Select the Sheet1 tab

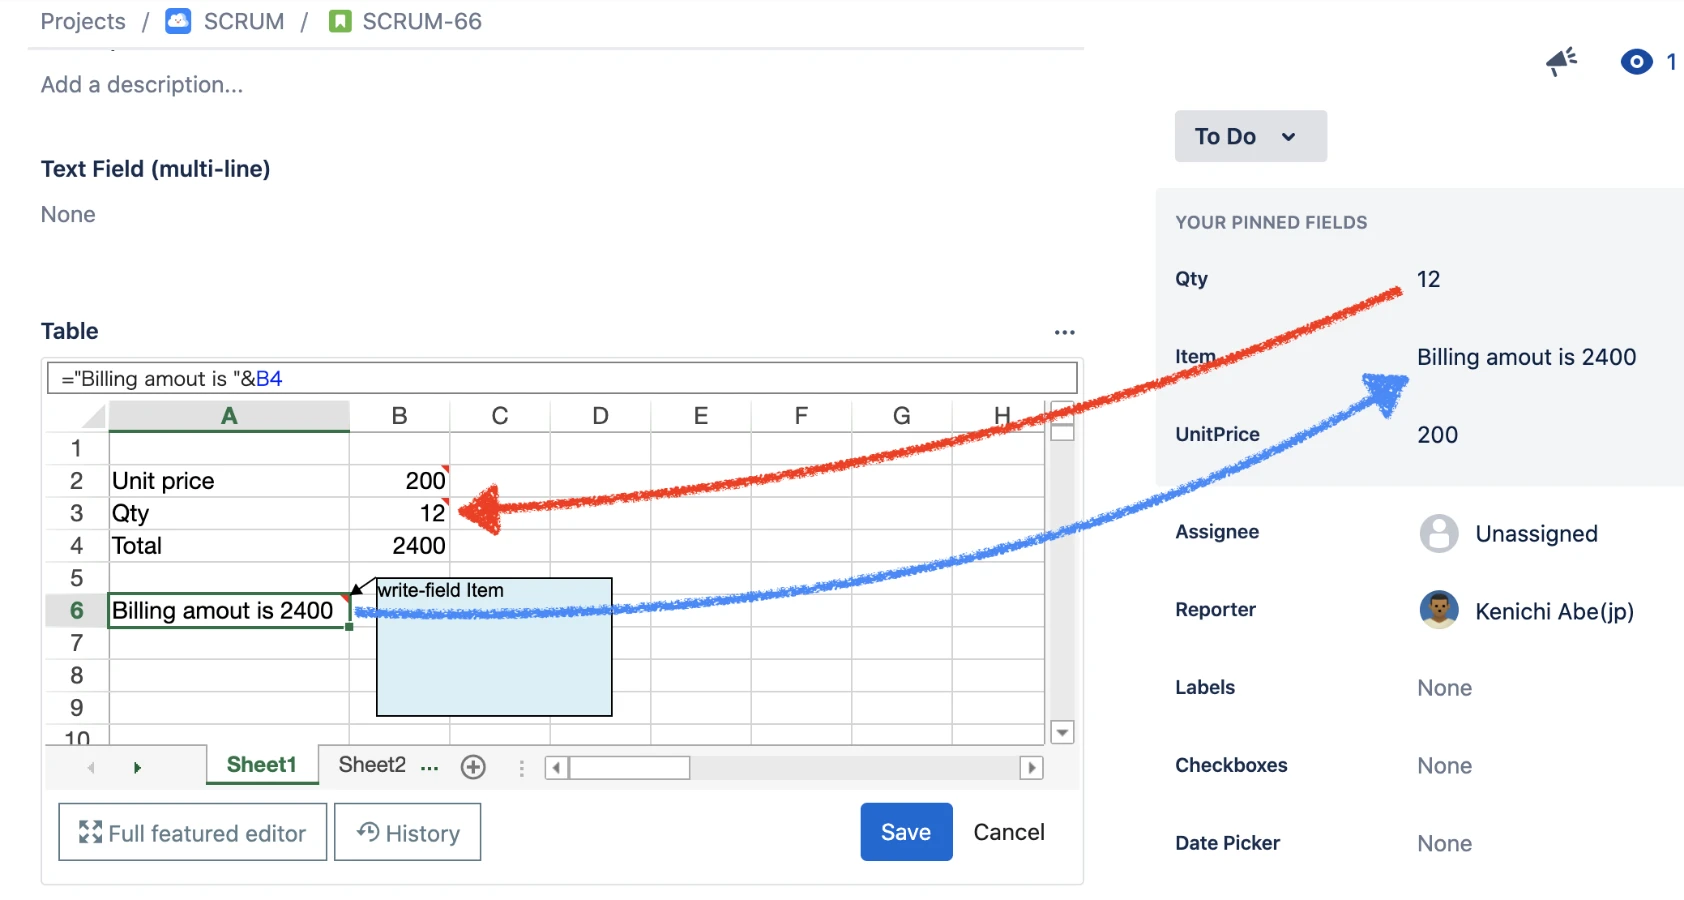tap(261, 764)
